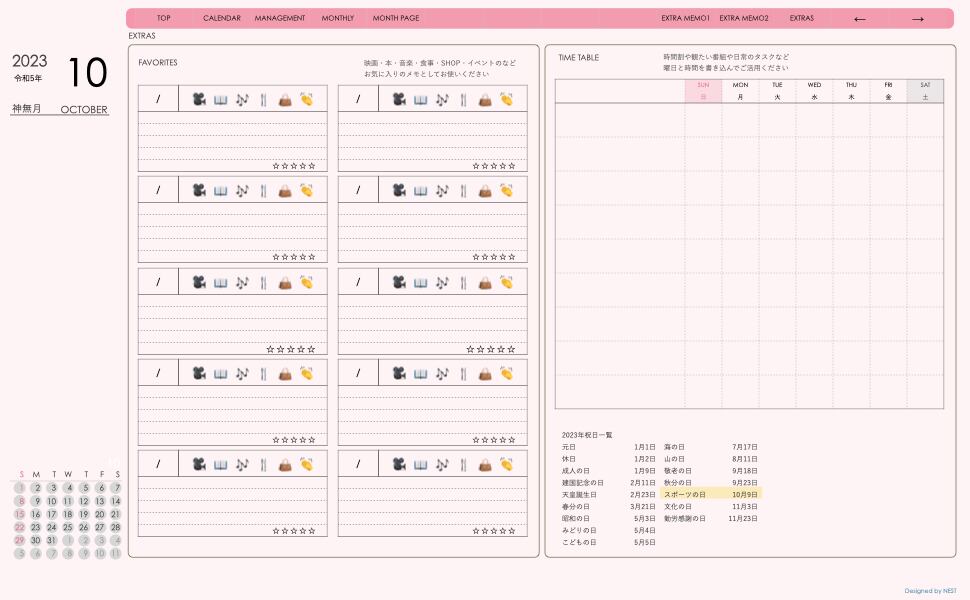The image size is (970, 600).
Task: Choose the fork and knife icon in the top-right favorites card
Action: click(463, 99)
